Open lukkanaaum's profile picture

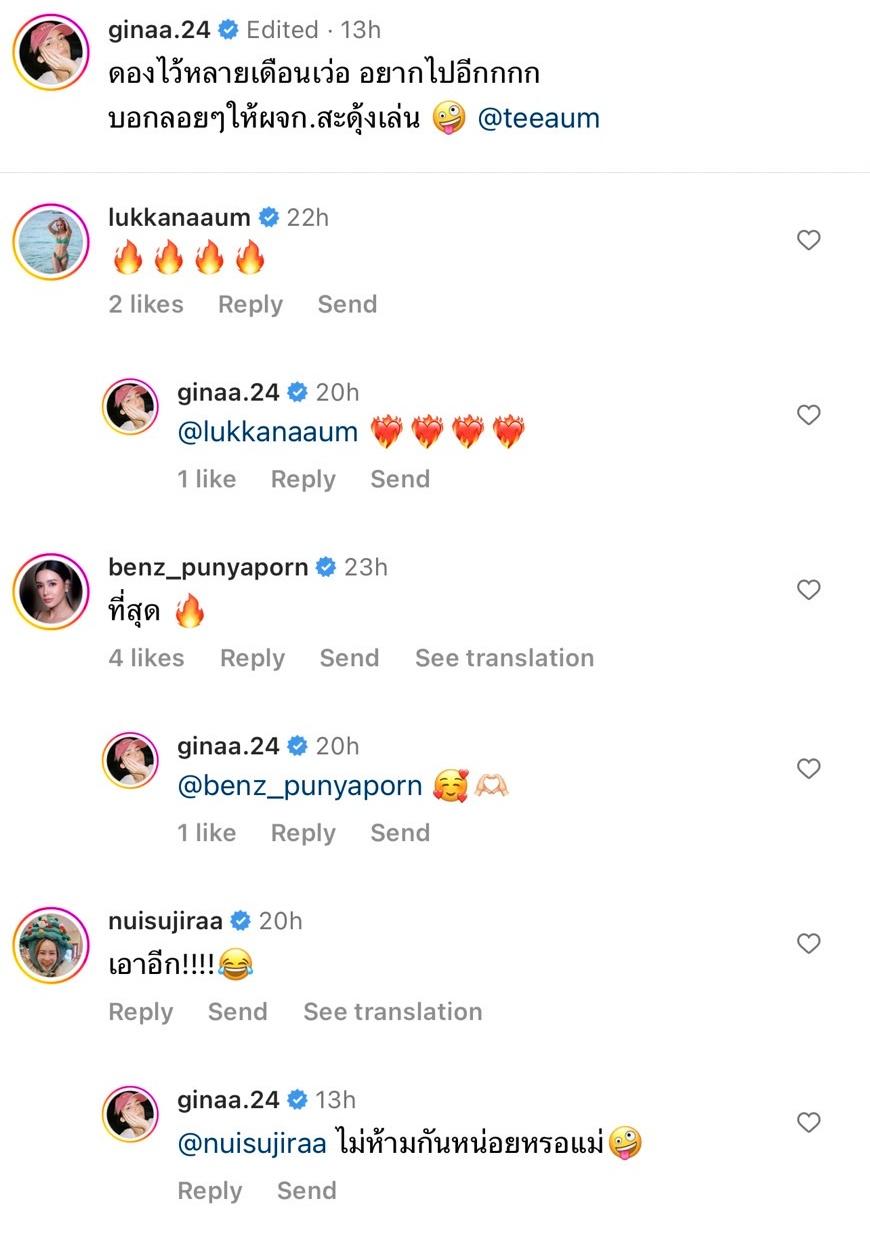51,241
